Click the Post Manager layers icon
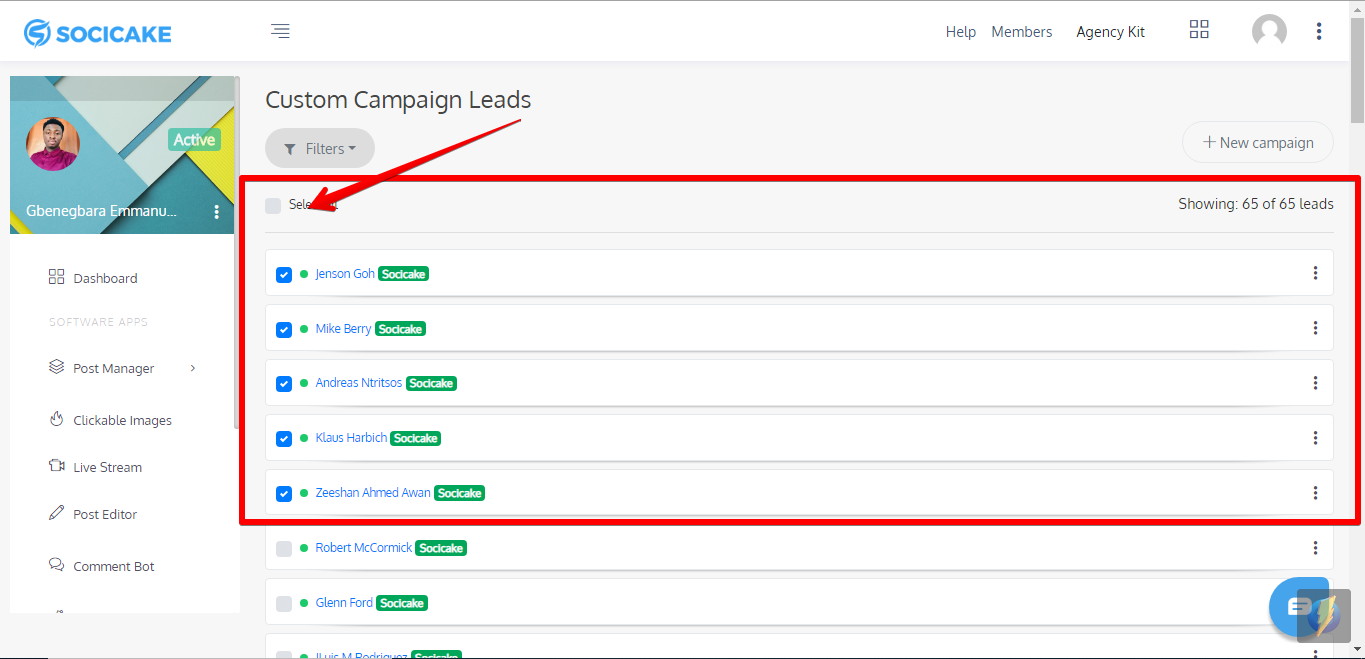This screenshot has width=1365, height=659. click(x=56, y=367)
